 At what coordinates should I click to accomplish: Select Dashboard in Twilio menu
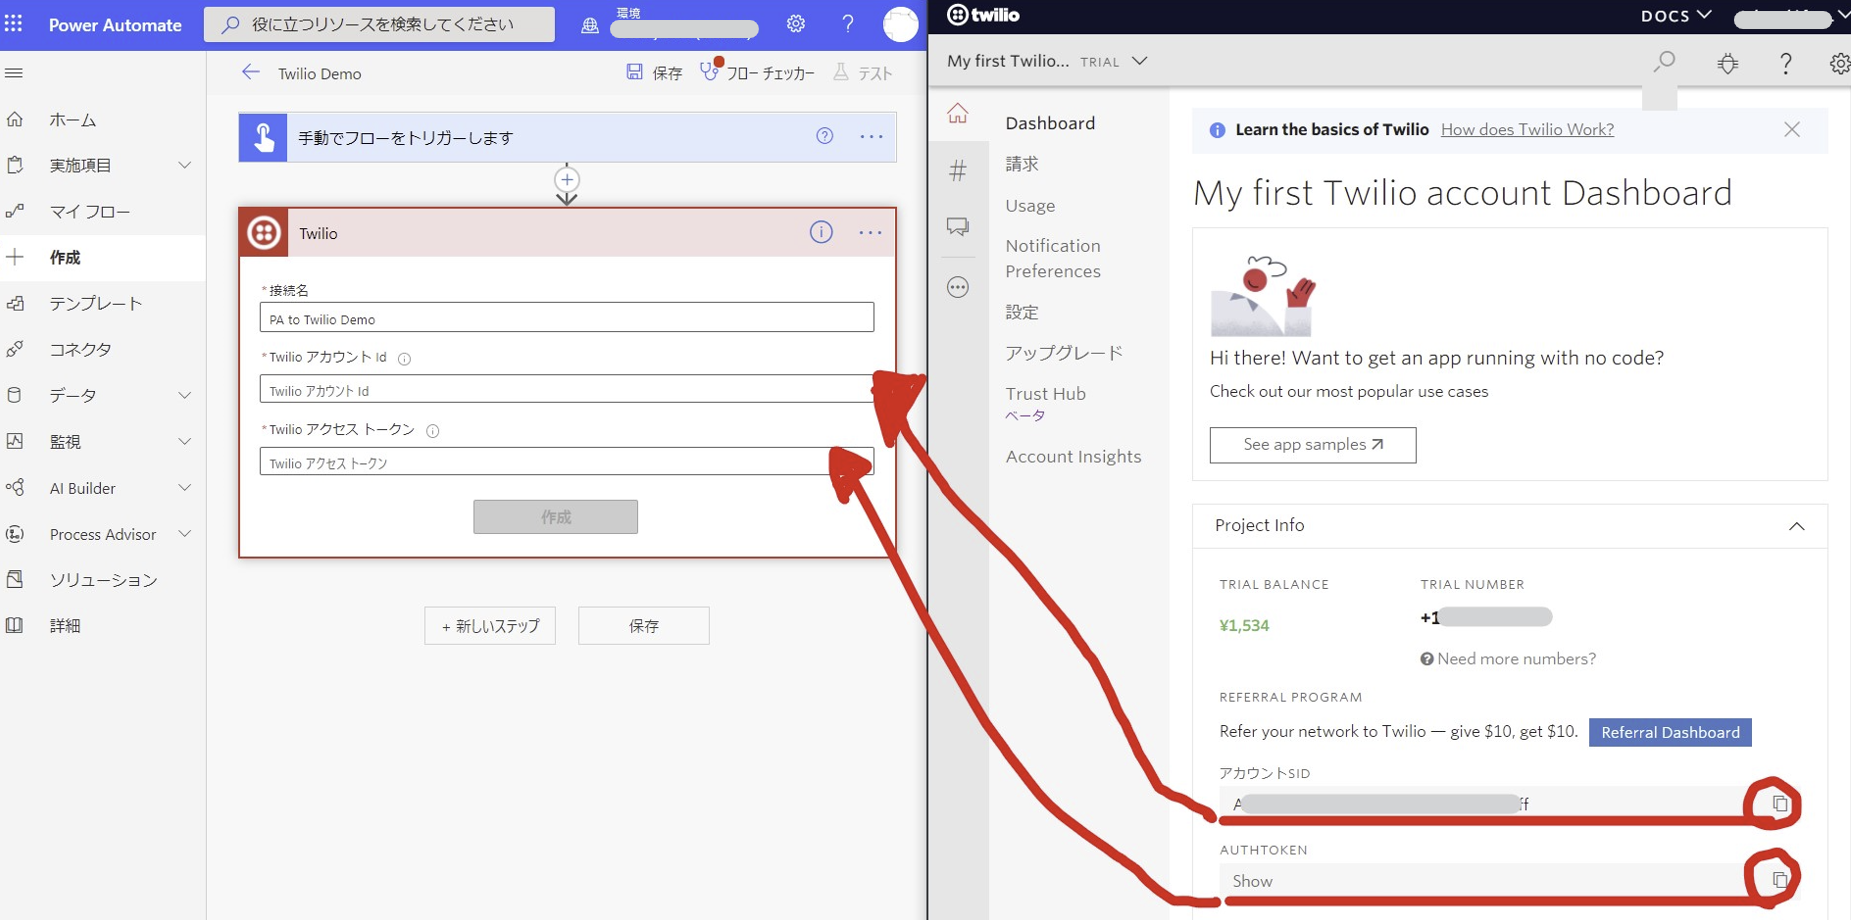click(x=1050, y=123)
